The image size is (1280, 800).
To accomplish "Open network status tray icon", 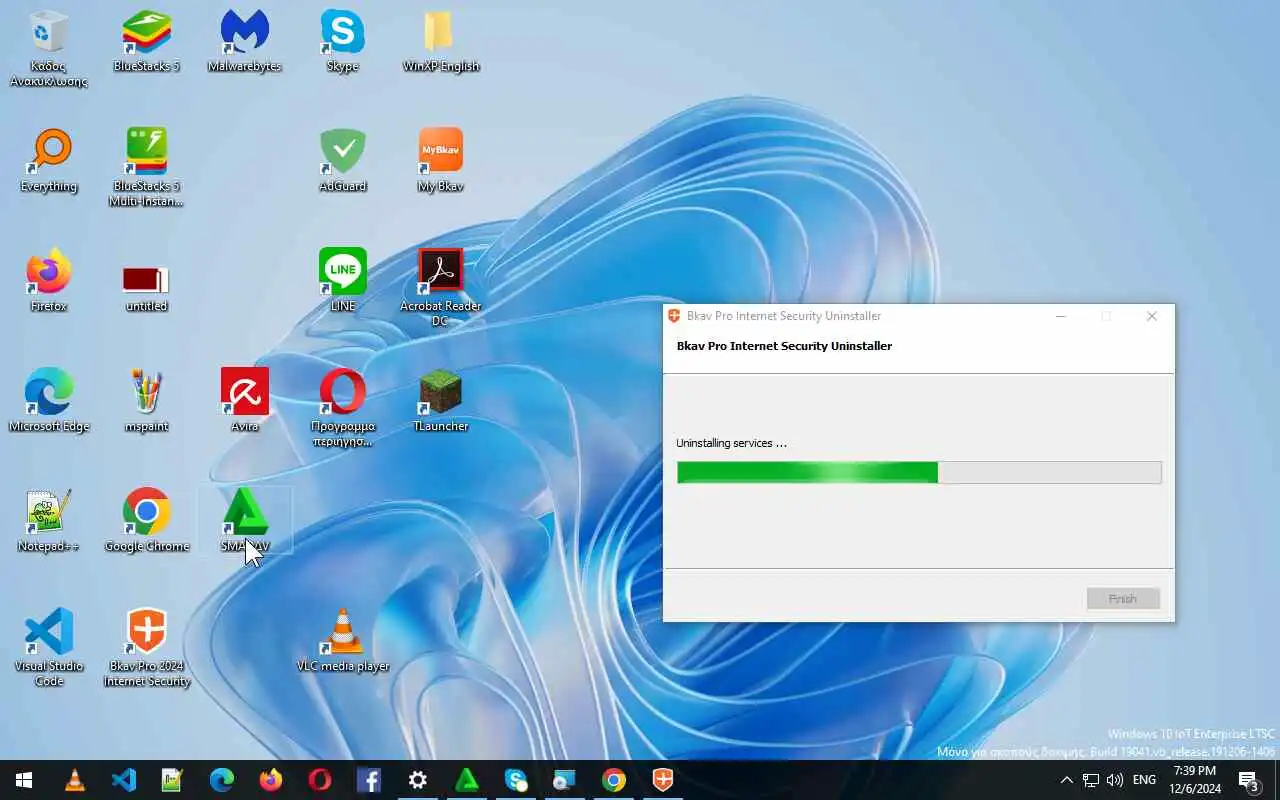I will (1091, 780).
